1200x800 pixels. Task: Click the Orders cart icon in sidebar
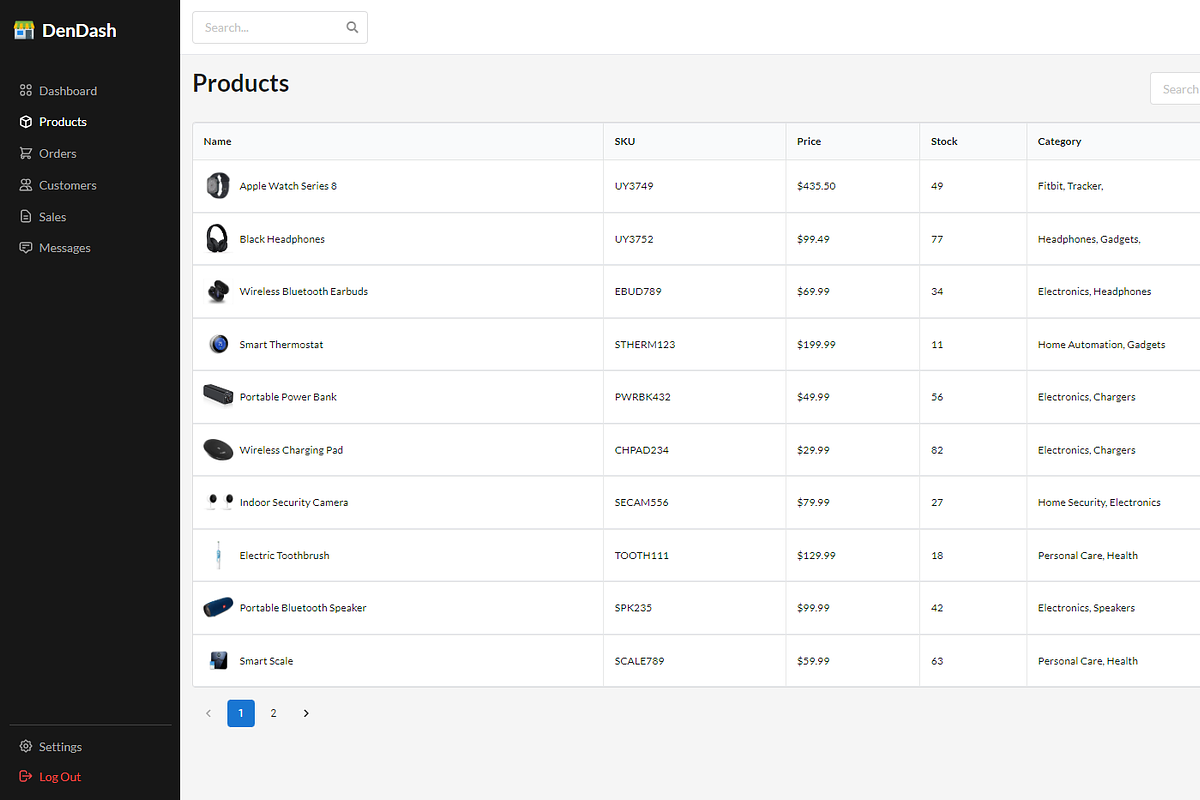[26, 154]
